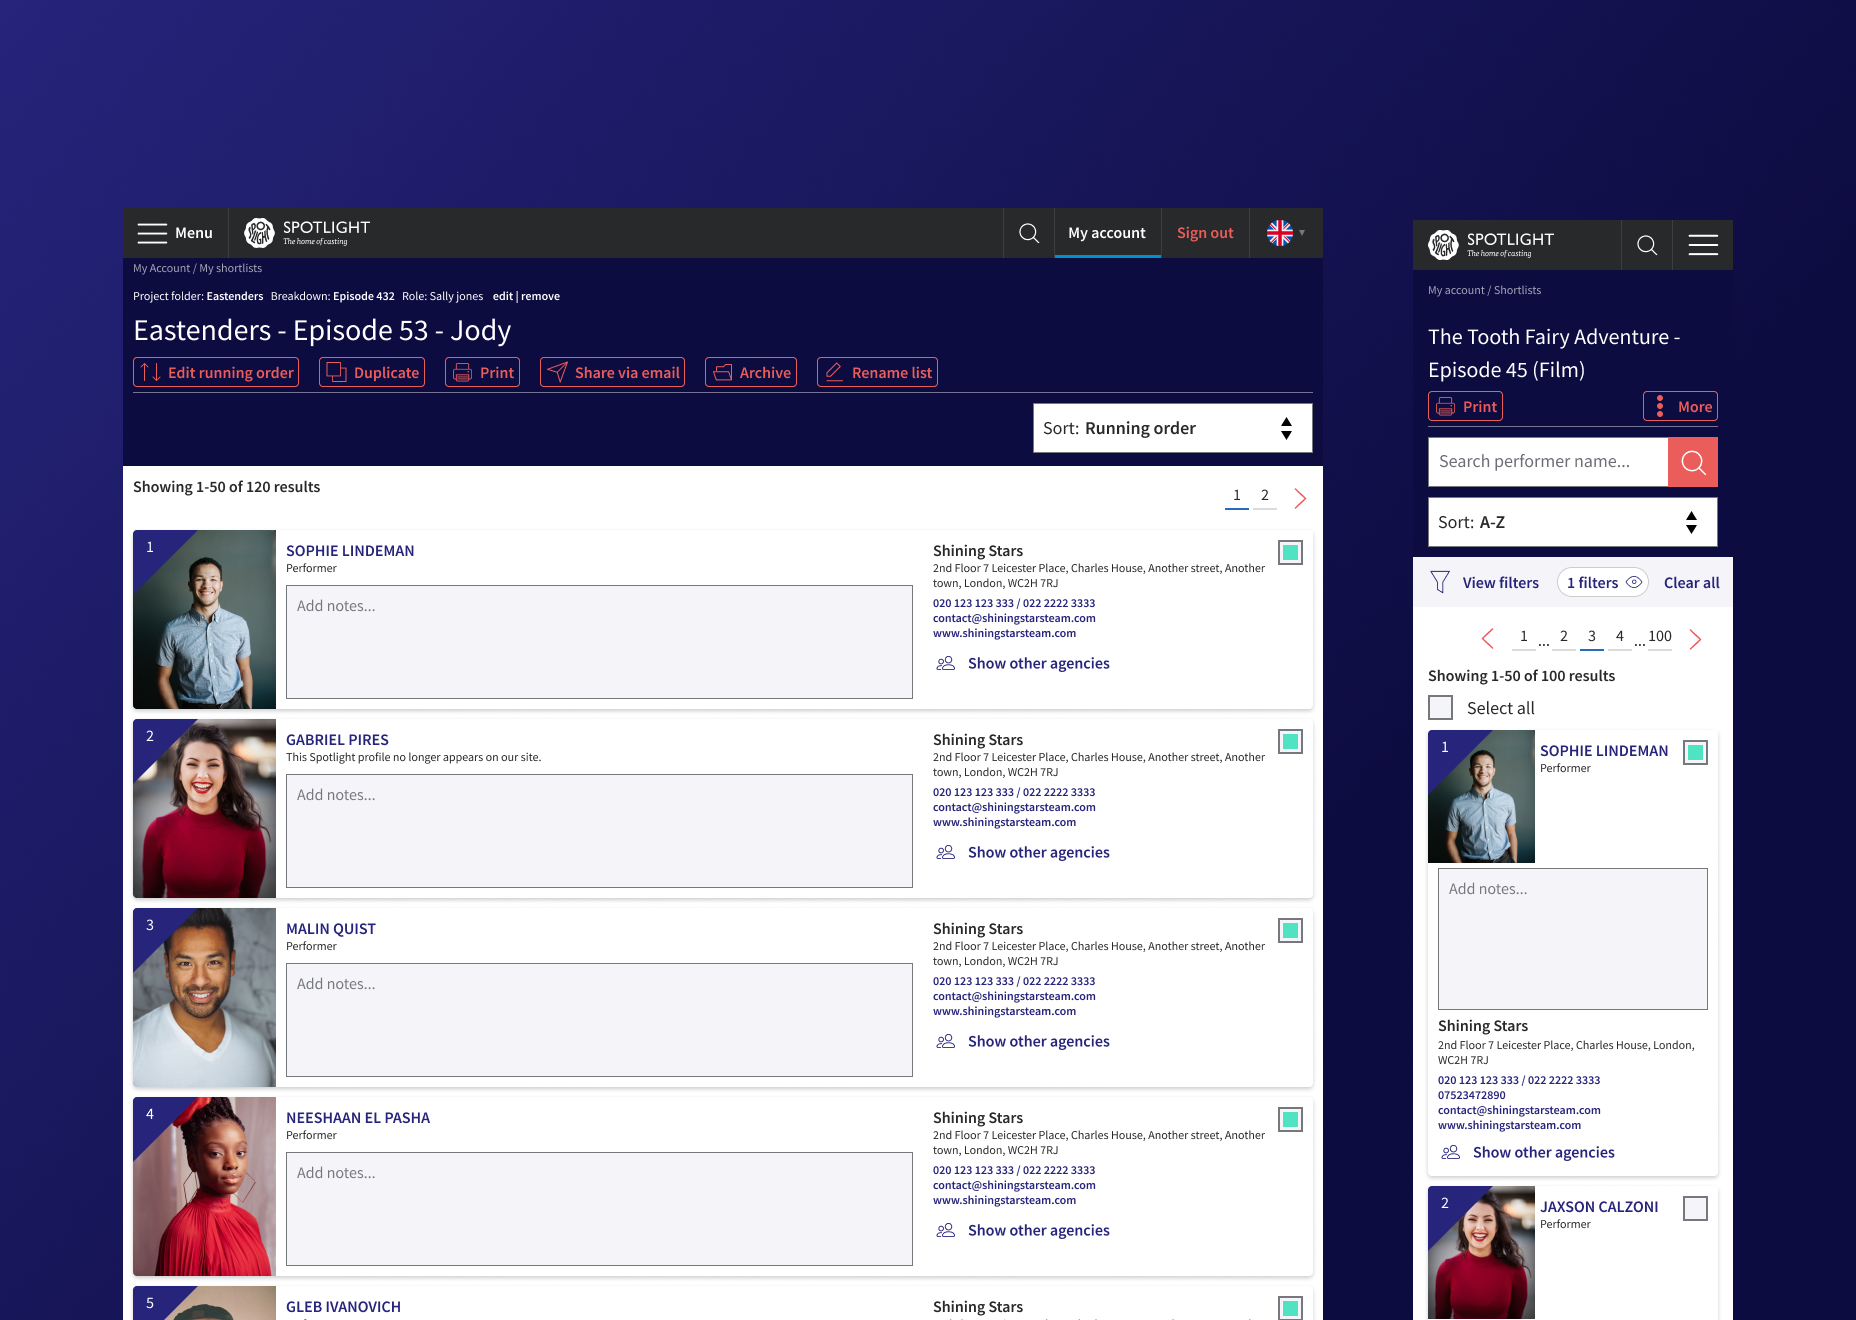Toggle checkbox for Neeshaan El Pasha row

click(1291, 1119)
